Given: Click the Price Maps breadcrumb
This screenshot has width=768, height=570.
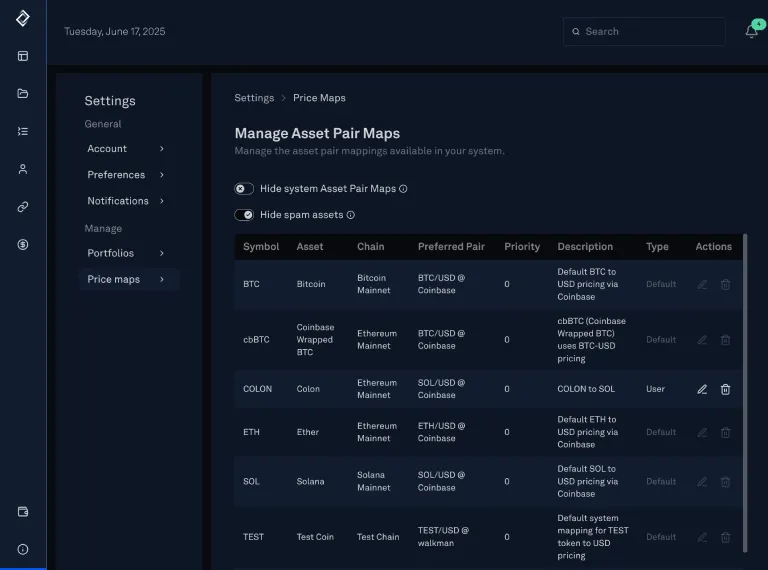Looking at the screenshot, I should tap(319, 98).
